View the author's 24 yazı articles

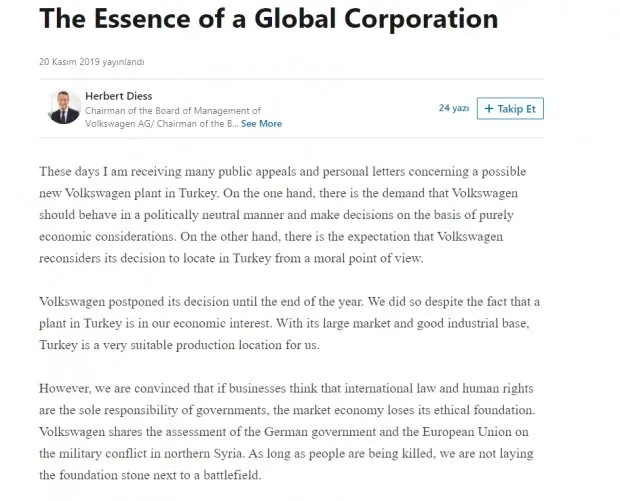click(x=454, y=108)
